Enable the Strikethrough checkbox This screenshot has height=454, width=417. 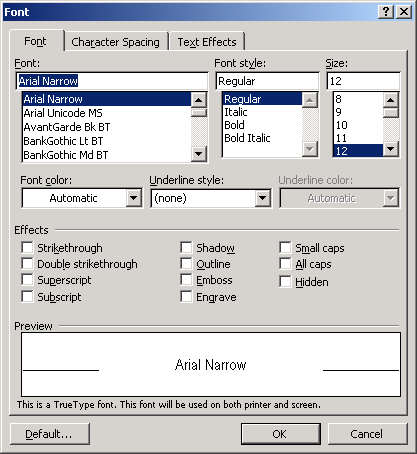pos(27,248)
